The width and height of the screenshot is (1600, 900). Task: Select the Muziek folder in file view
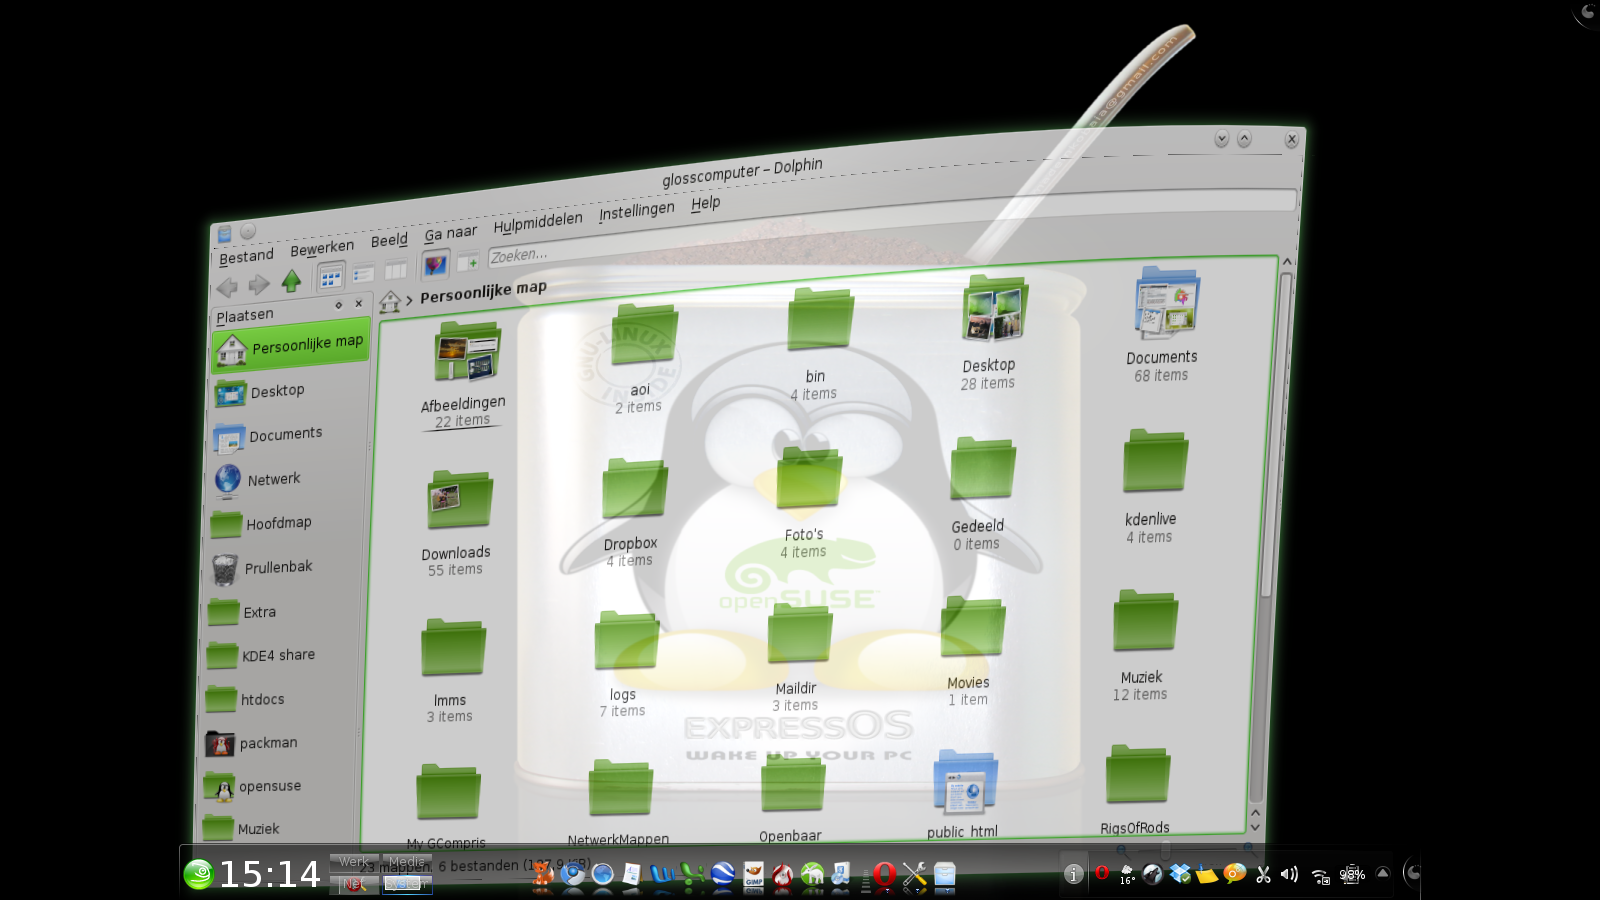(1143, 646)
